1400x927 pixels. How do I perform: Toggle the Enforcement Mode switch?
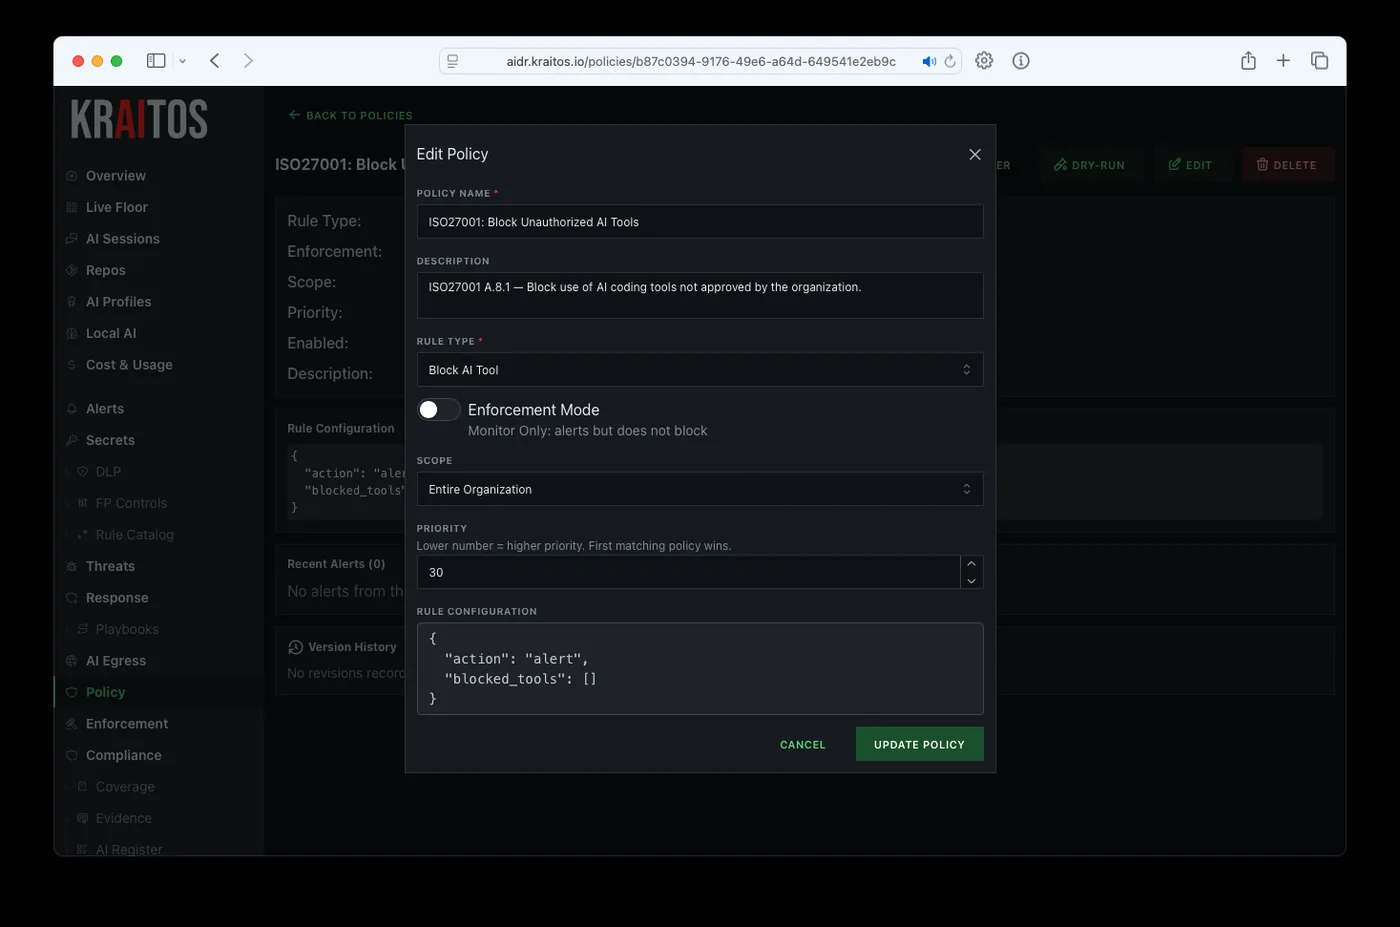pyautogui.click(x=438, y=410)
